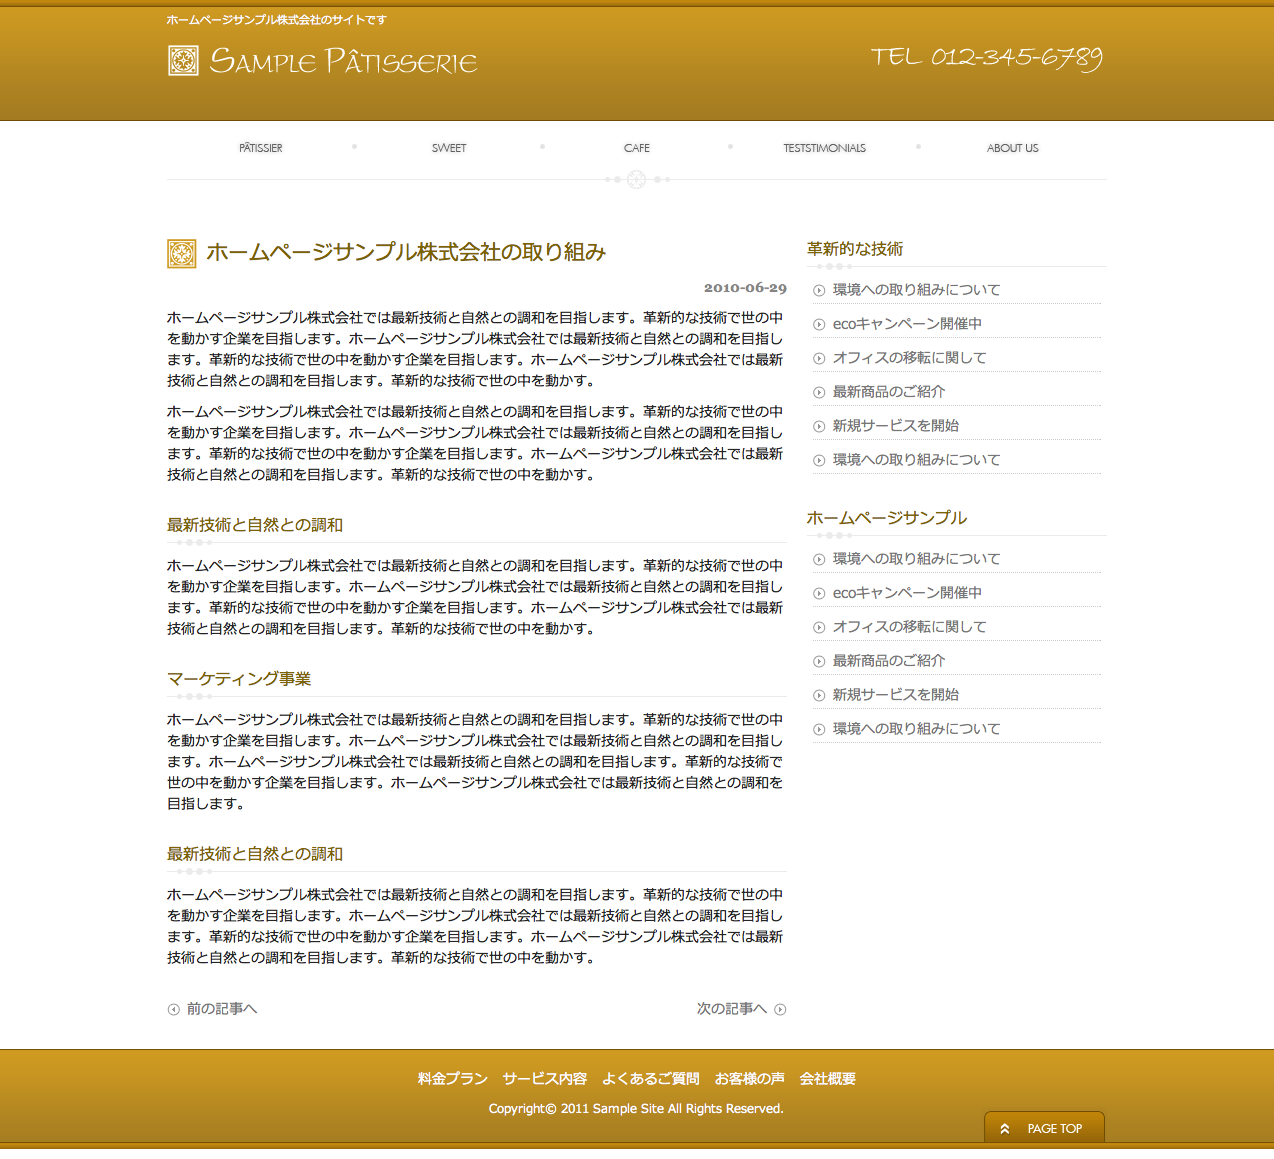This screenshot has width=1274, height=1159.
Task: Go to the SWEET navigation page
Action: [449, 148]
